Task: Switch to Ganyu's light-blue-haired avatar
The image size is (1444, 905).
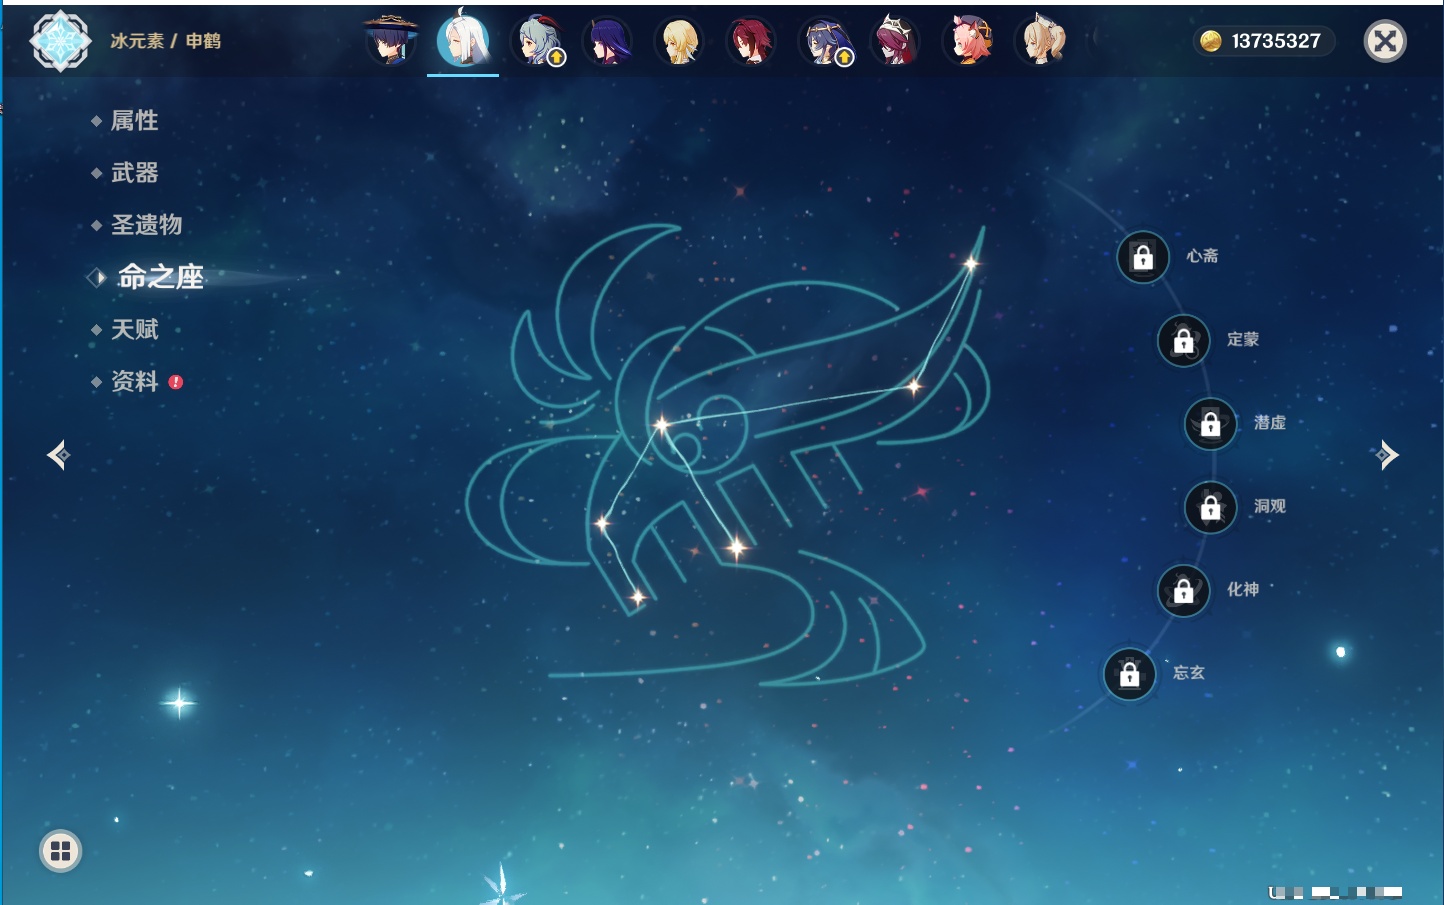Action: click(x=536, y=41)
